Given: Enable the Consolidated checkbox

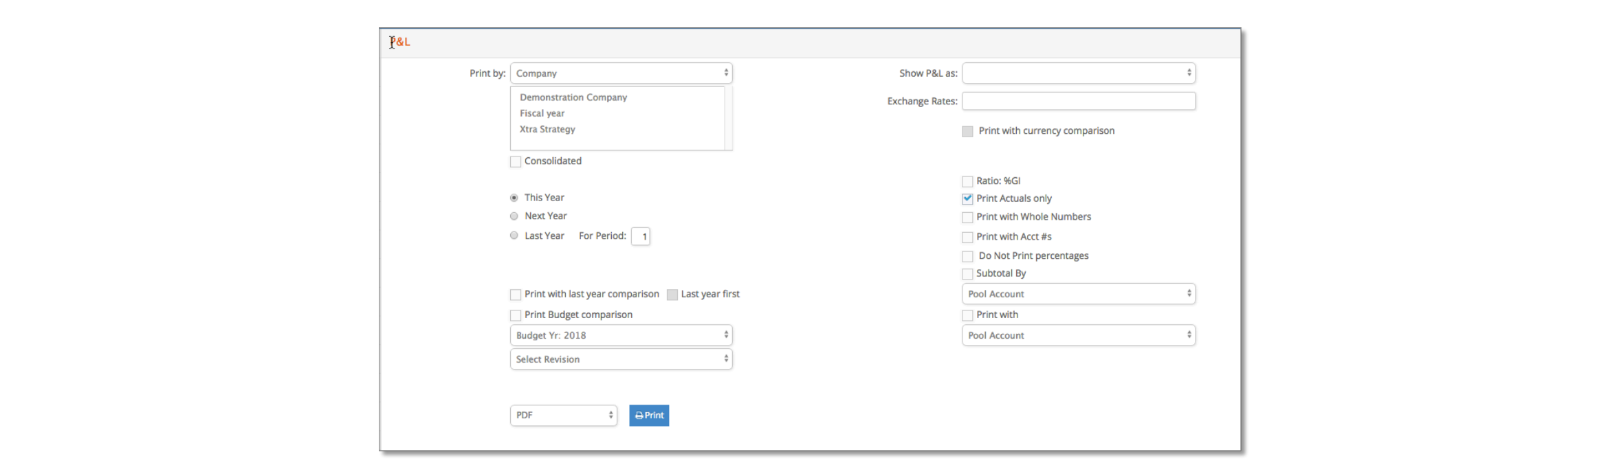Looking at the screenshot, I should 516,162.
